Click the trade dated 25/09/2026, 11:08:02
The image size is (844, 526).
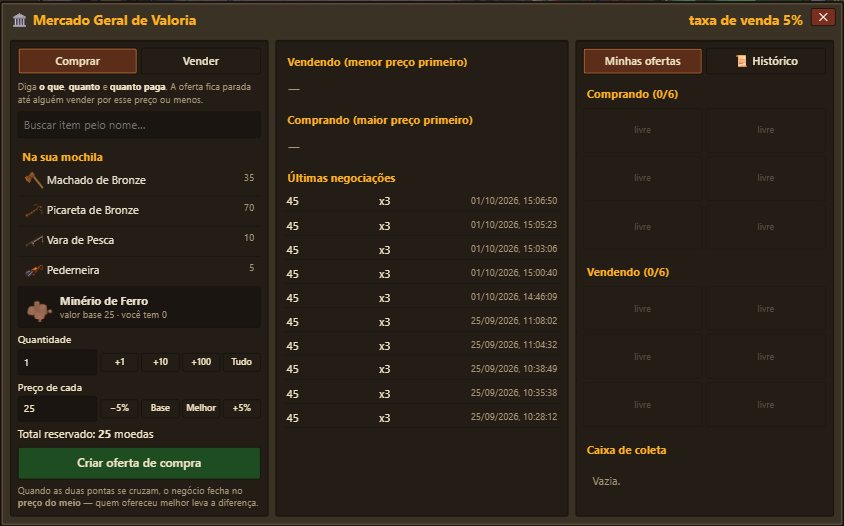pyautogui.click(x=421, y=321)
